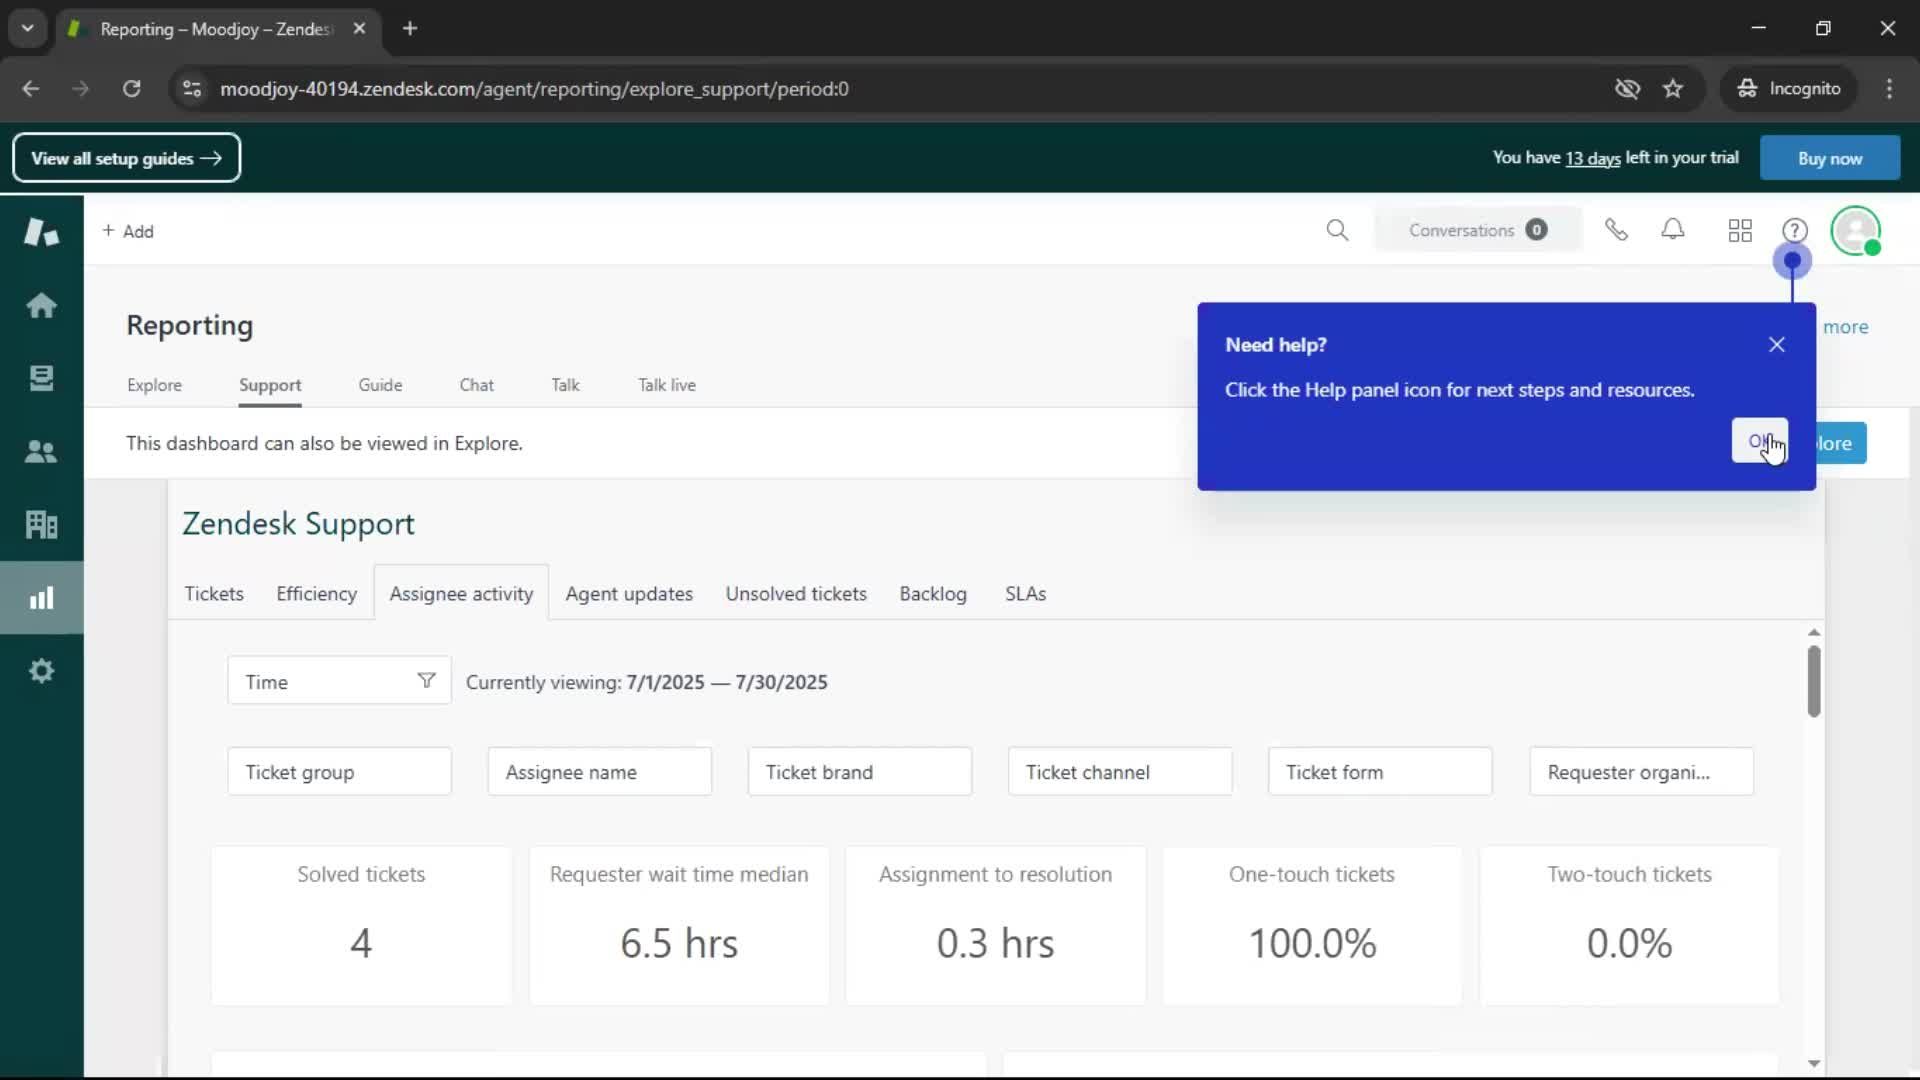Click the scrollbar up arrow
Screen dimensions: 1920x1080
[x=1814, y=633]
